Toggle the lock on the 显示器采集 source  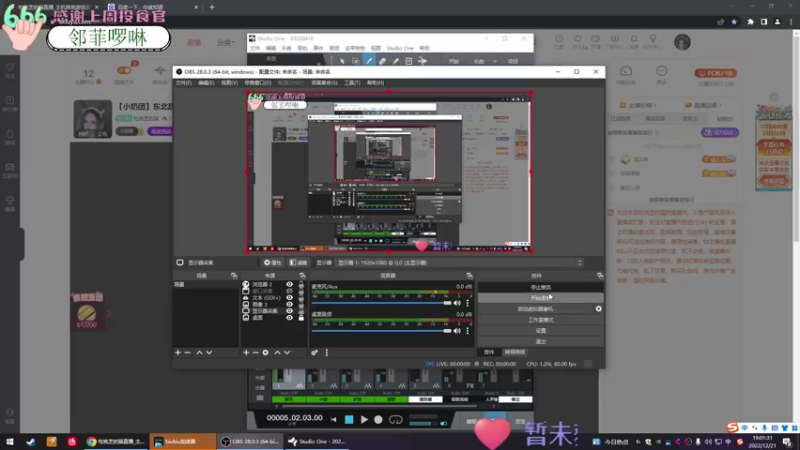point(301,311)
